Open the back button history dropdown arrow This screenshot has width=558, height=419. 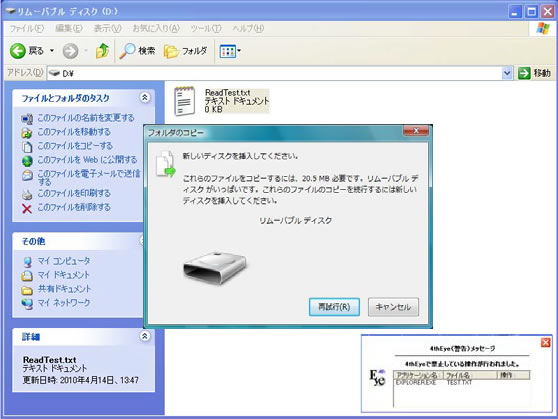52,51
